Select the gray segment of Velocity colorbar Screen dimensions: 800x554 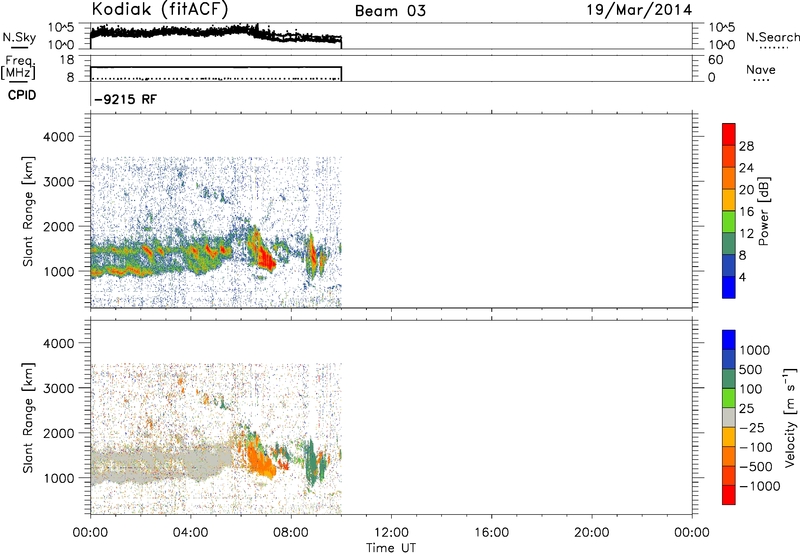pyautogui.click(x=729, y=417)
